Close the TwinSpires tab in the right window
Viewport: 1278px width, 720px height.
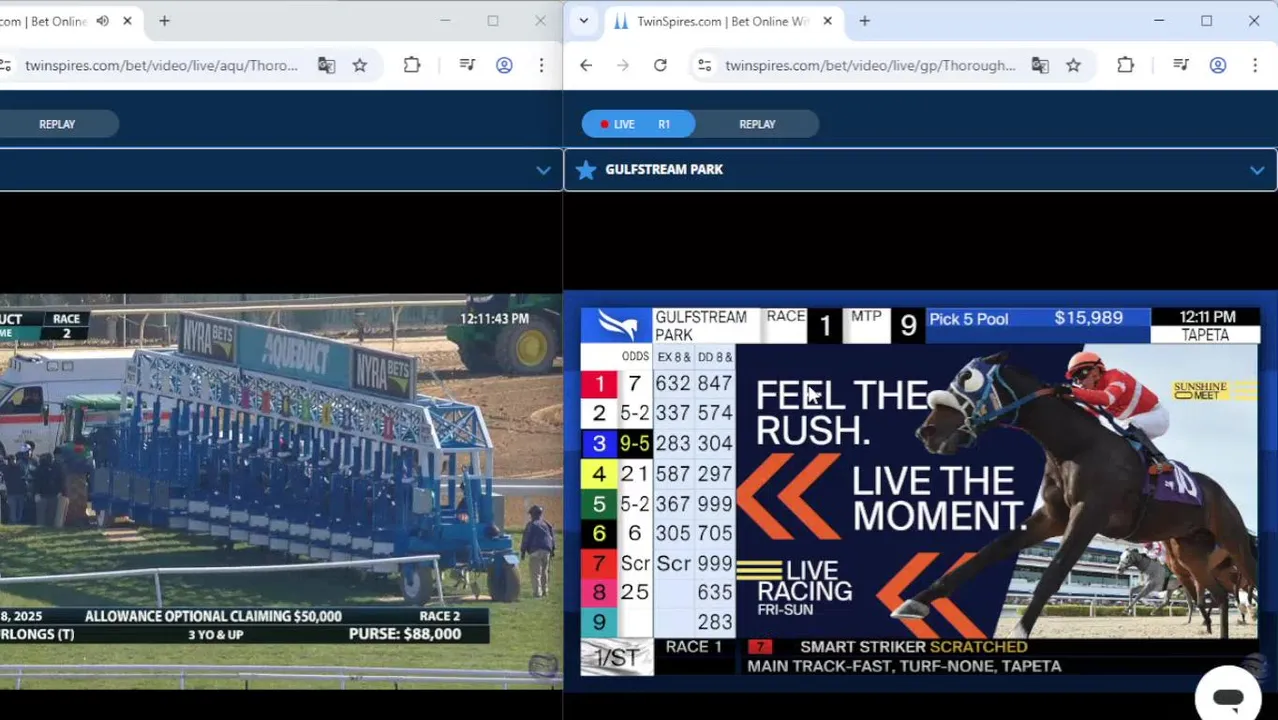click(827, 21)
